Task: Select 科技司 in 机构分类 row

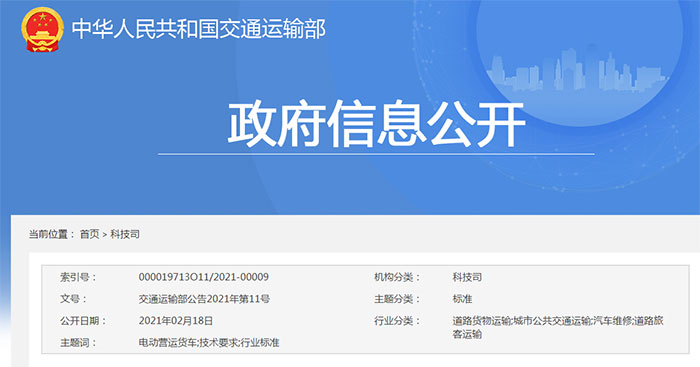Action: (x=467, y=277)
